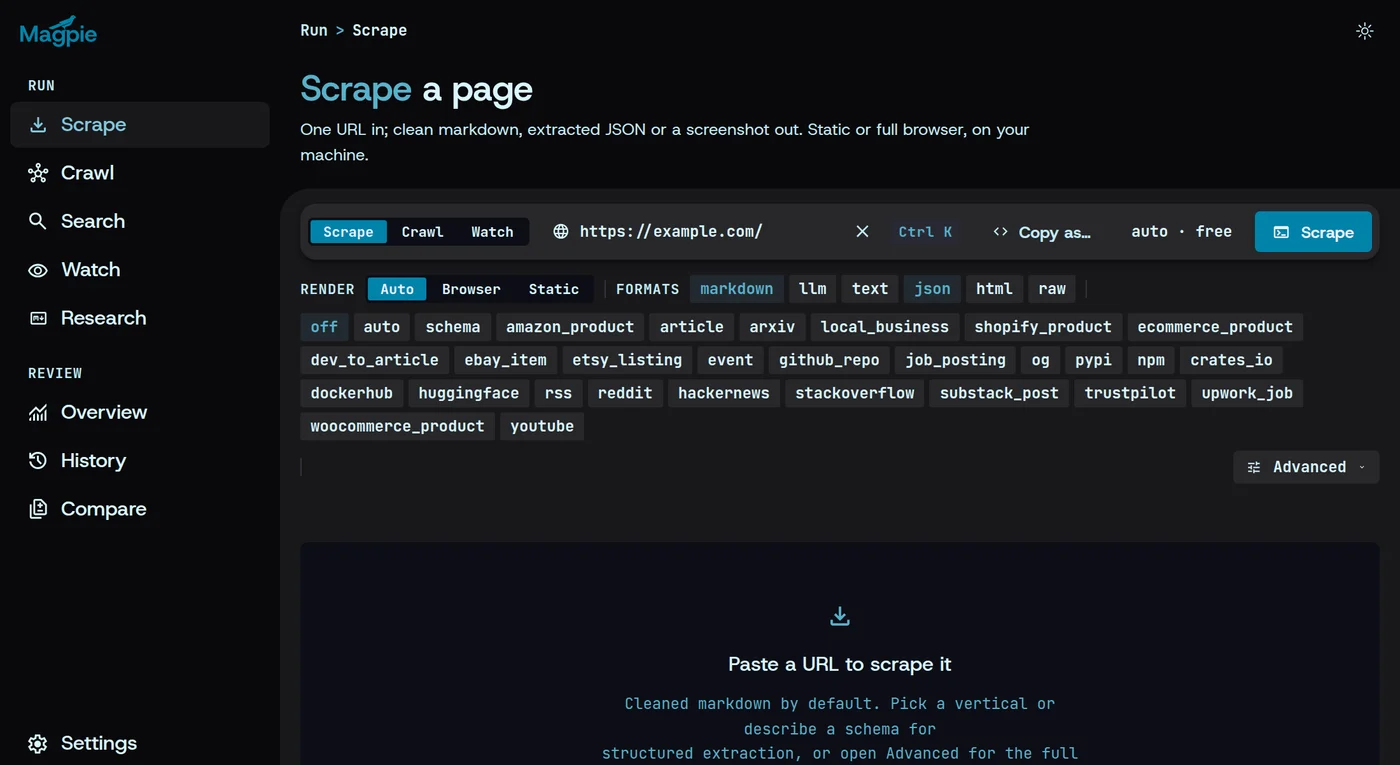Select the Static render mode
The height and width of the screenshot is (765, 1400).
[x=554, y=289]
